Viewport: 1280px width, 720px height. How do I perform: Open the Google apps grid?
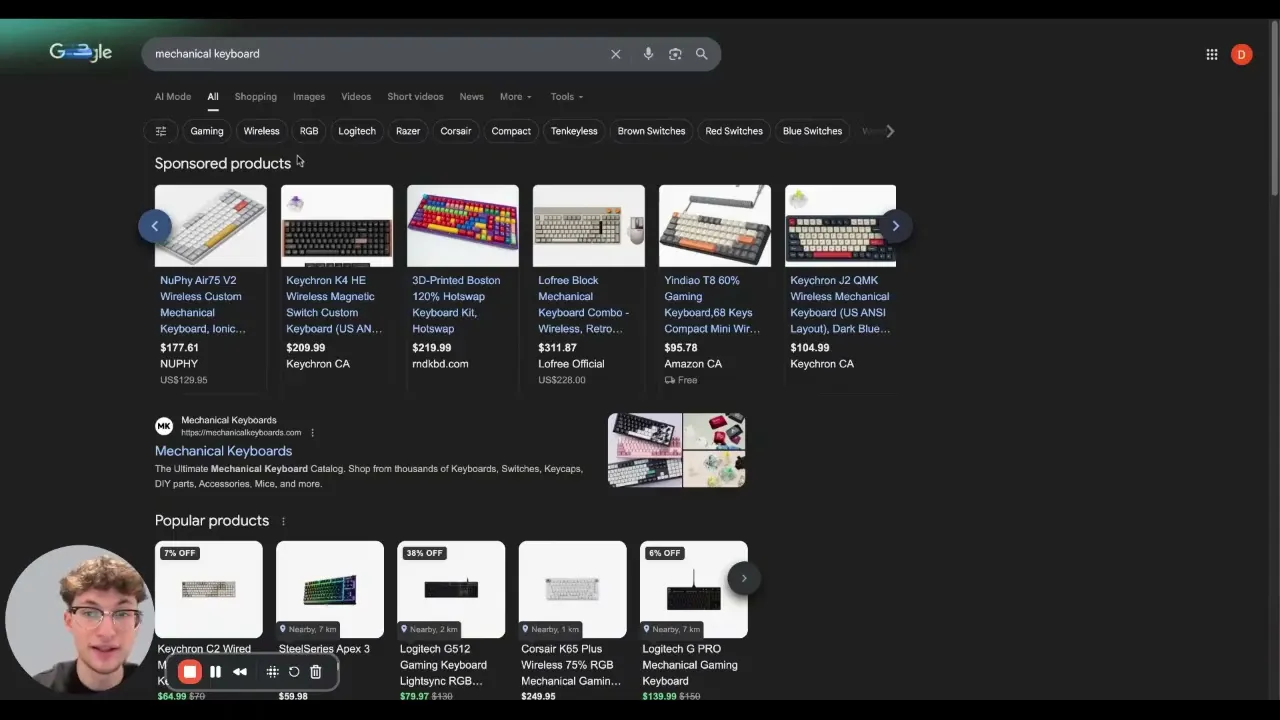coord(1212,55)
